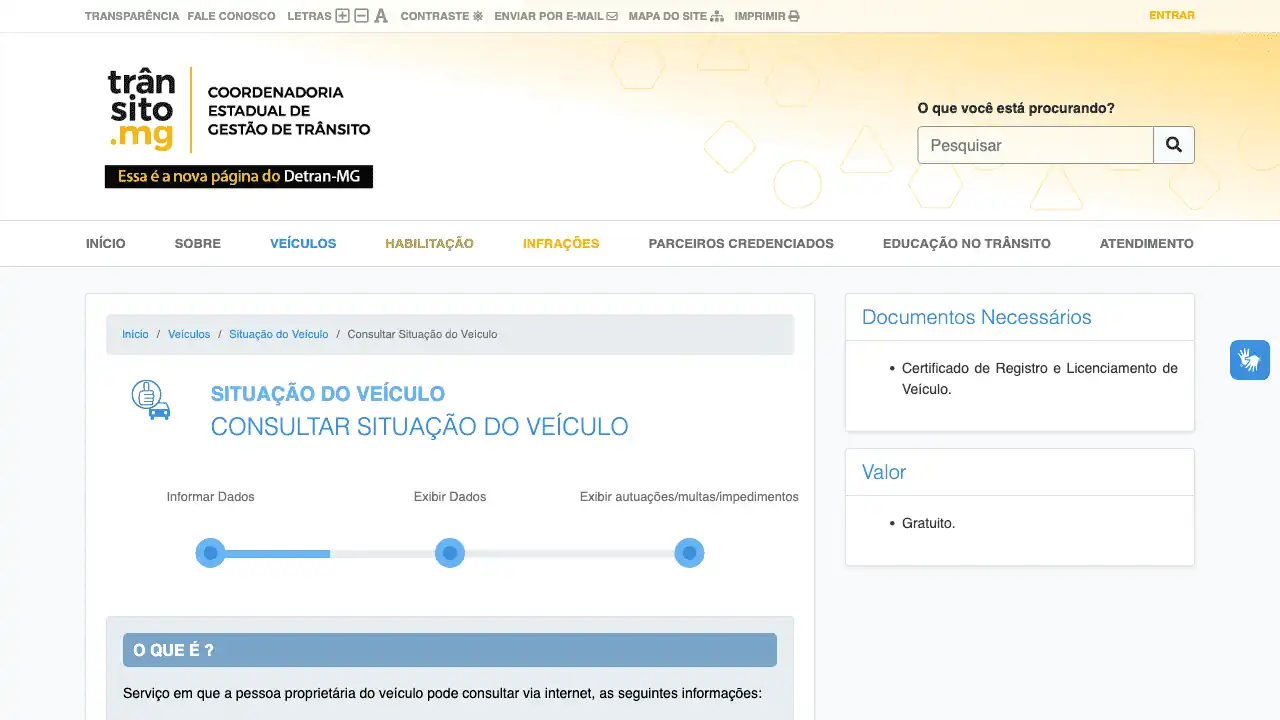Expand the Infrações navigation menu
1280x720 pixels.
[x=561, y=243]
